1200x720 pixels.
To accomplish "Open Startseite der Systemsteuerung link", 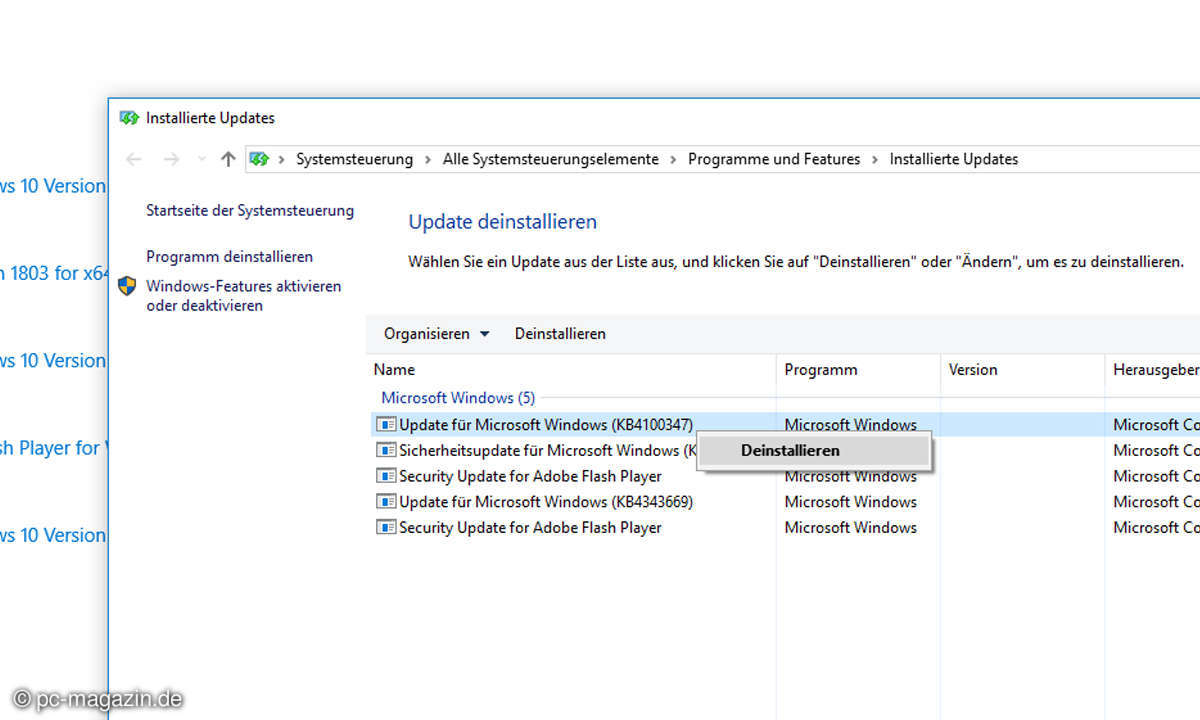I will coord(250,211).
